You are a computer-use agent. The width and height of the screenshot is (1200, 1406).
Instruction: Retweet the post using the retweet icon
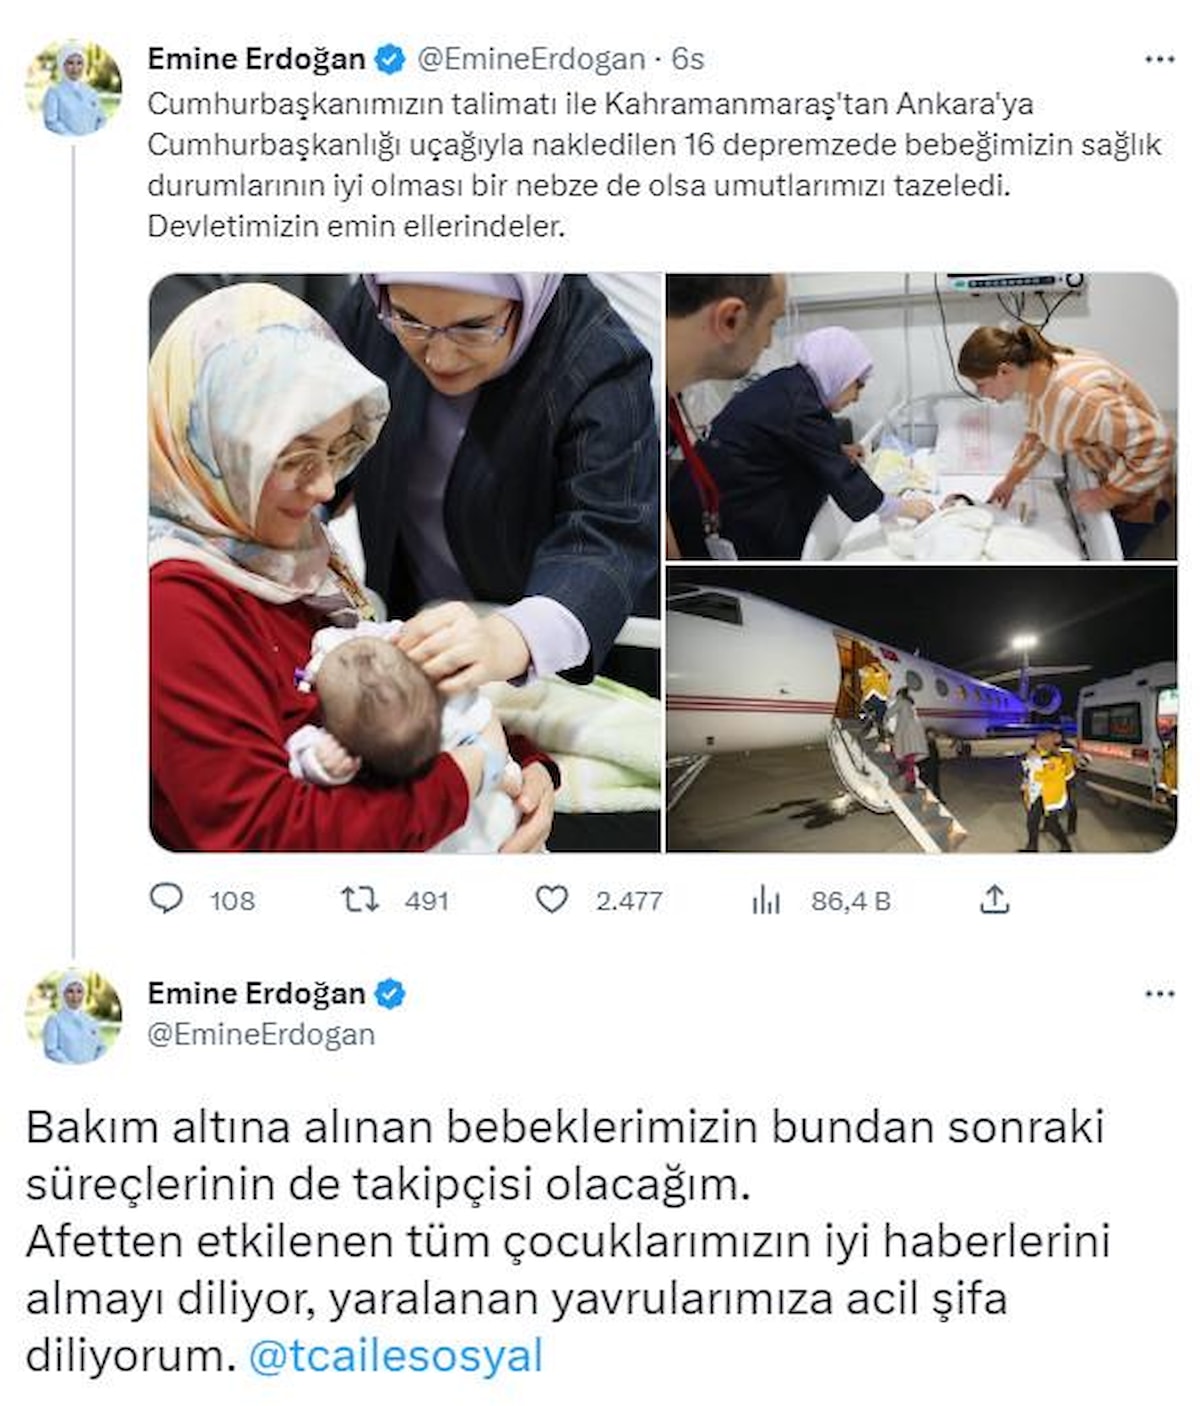[x=360, y=900]
